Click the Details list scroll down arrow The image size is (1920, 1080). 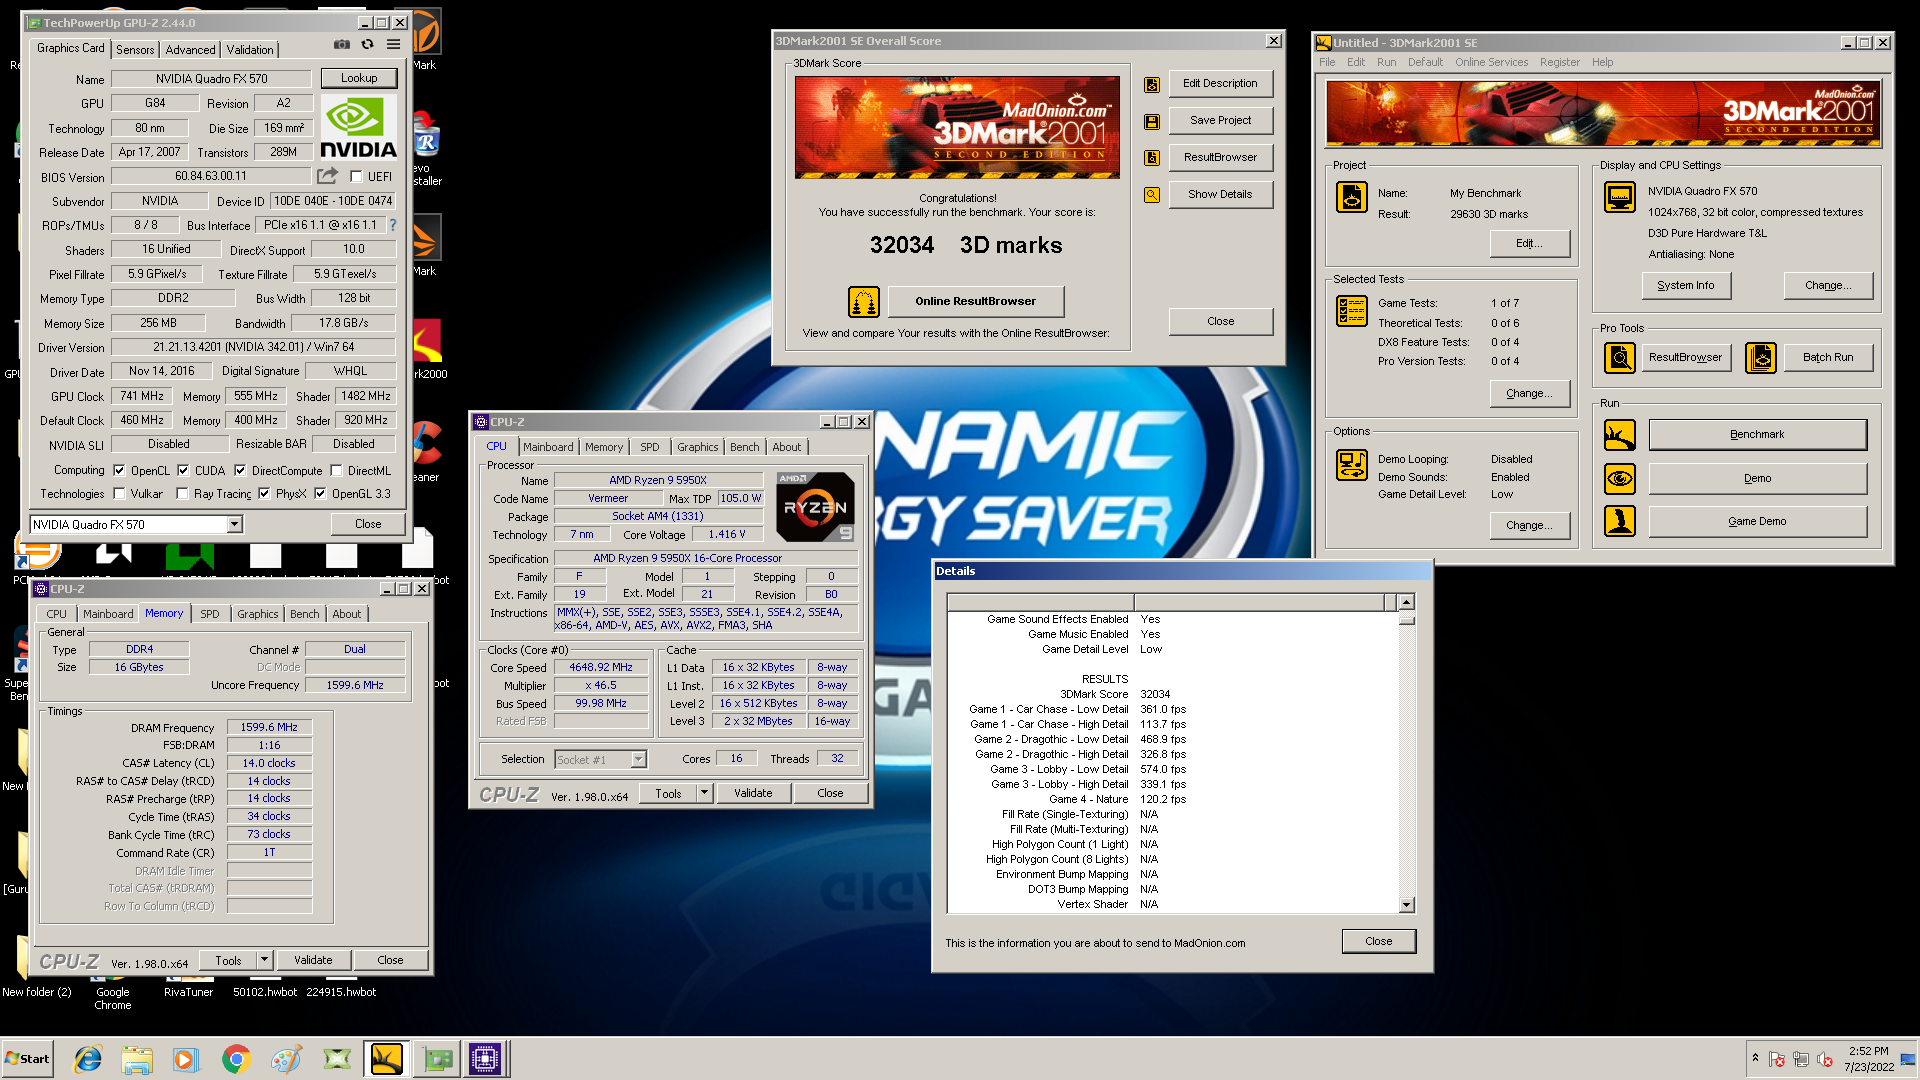click(1406, 905)
